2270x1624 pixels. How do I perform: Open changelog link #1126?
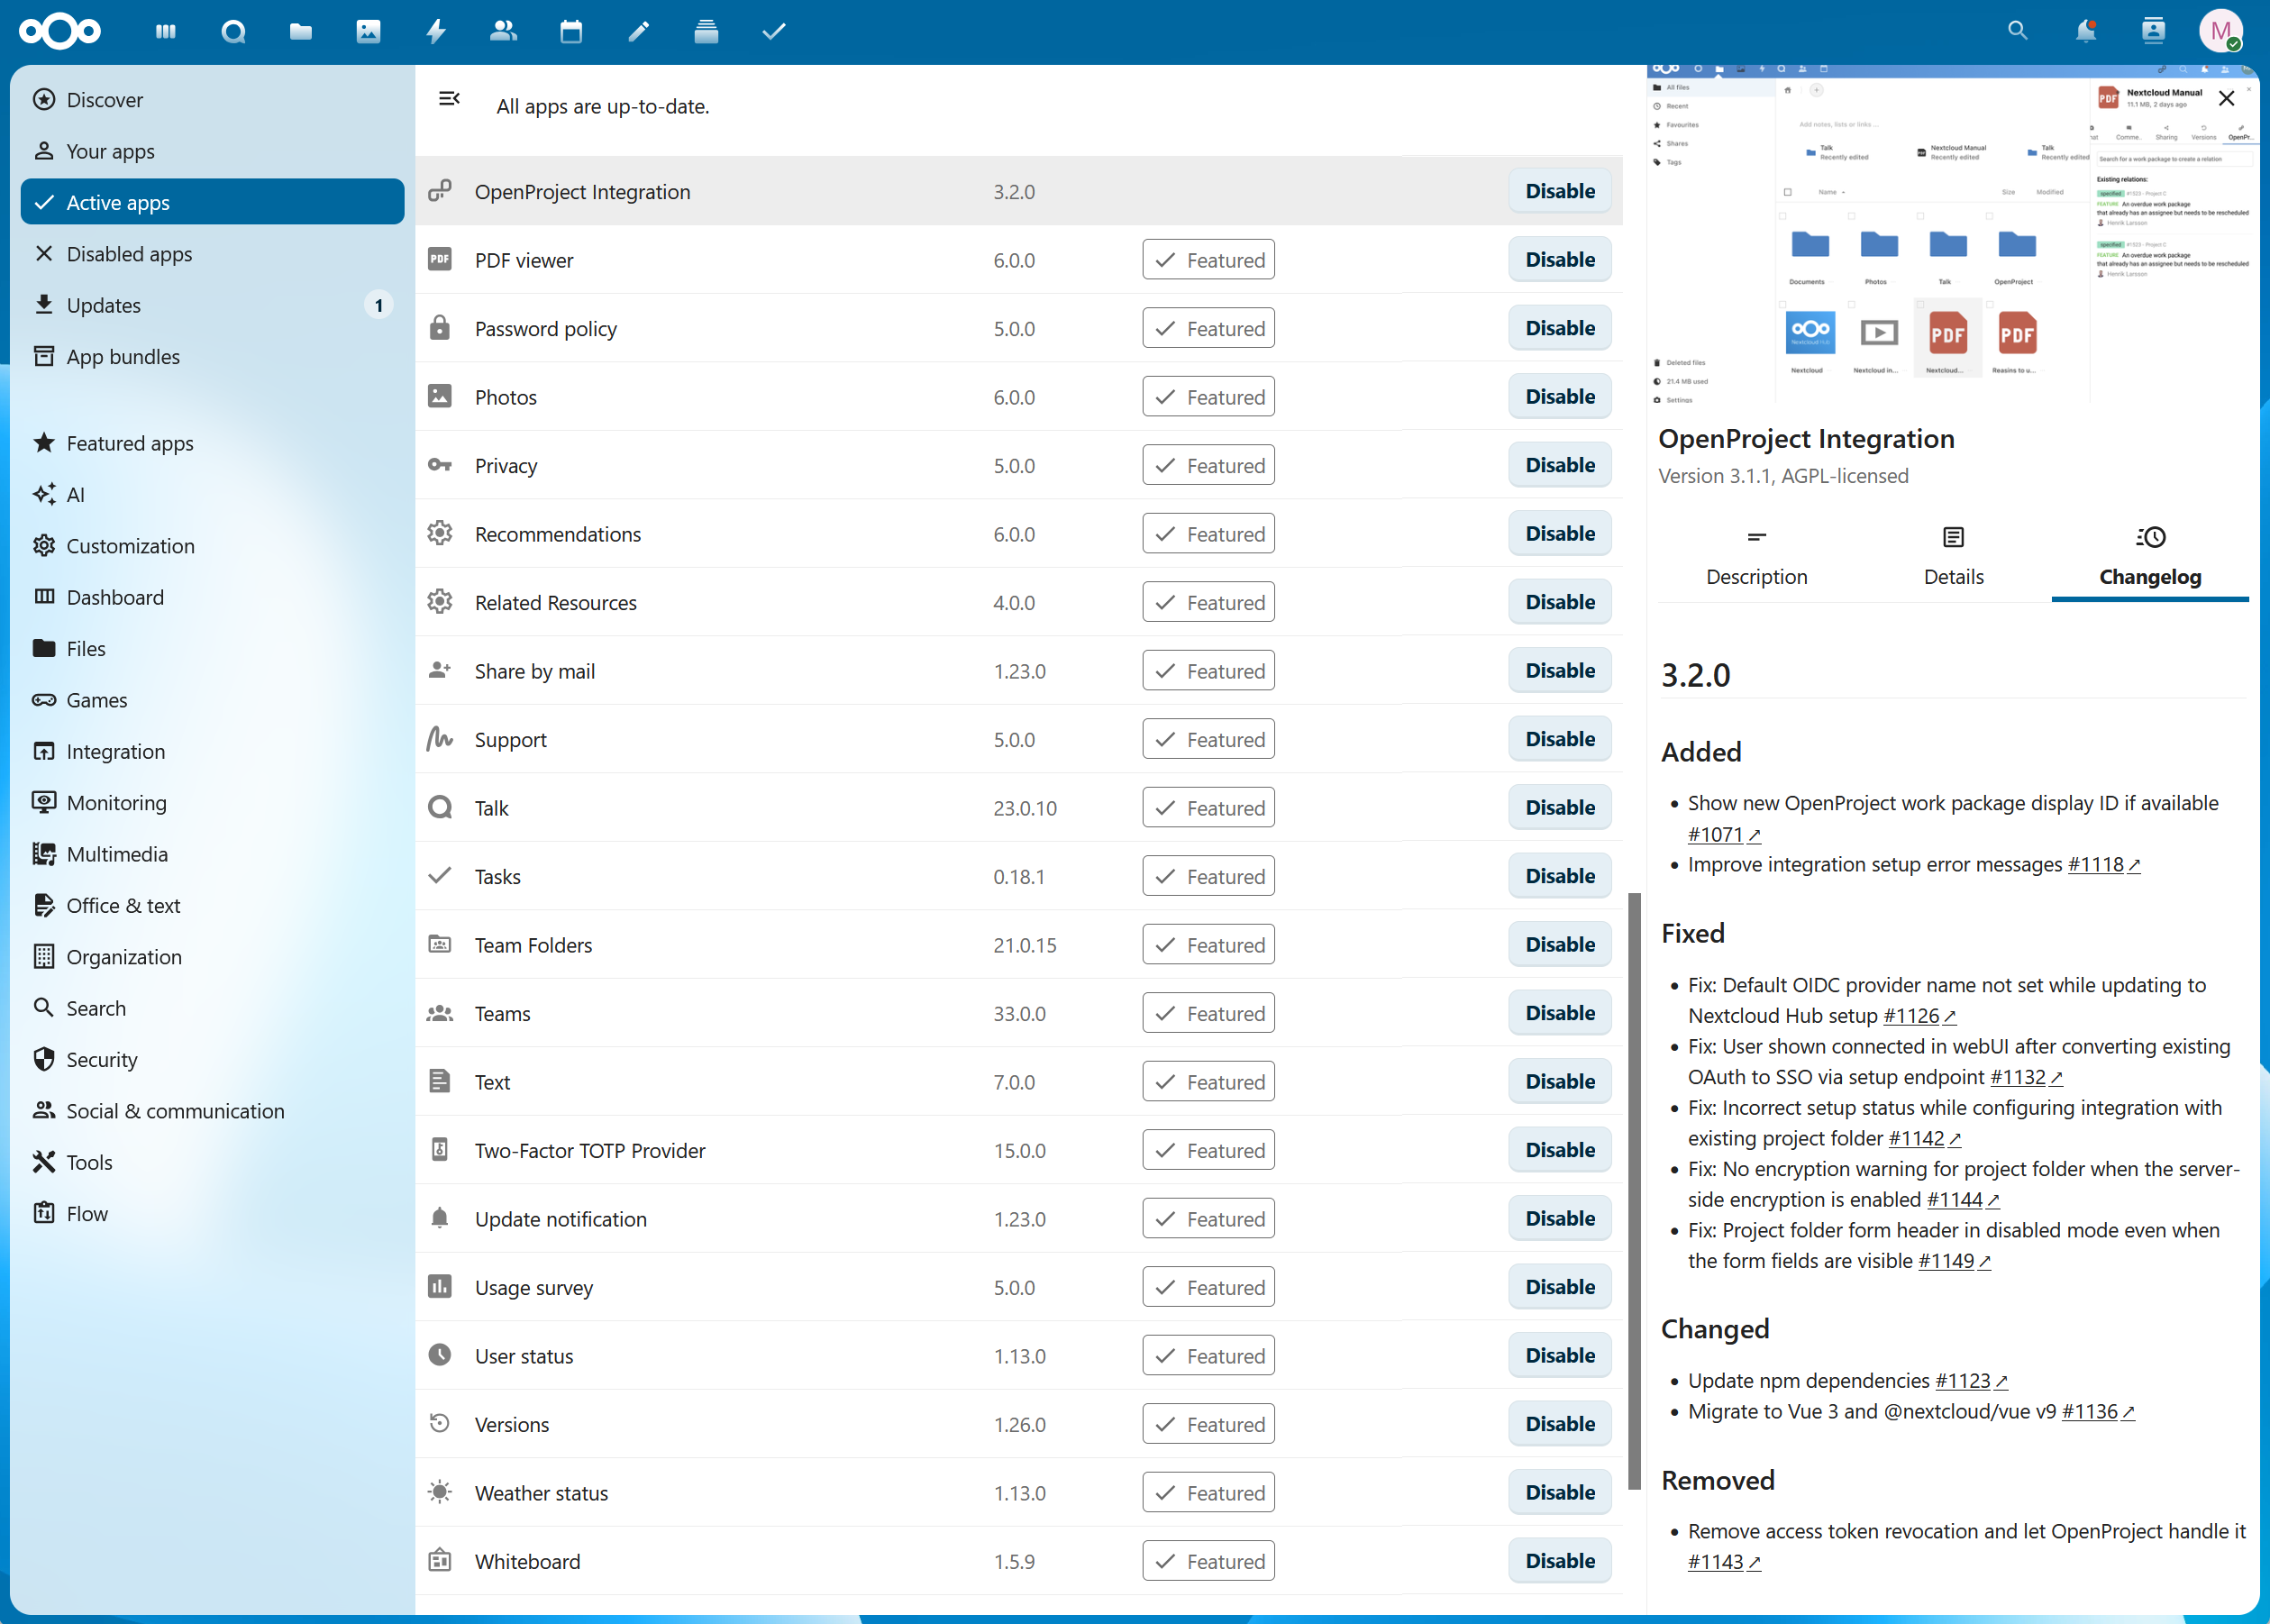click(1919, 1015)
